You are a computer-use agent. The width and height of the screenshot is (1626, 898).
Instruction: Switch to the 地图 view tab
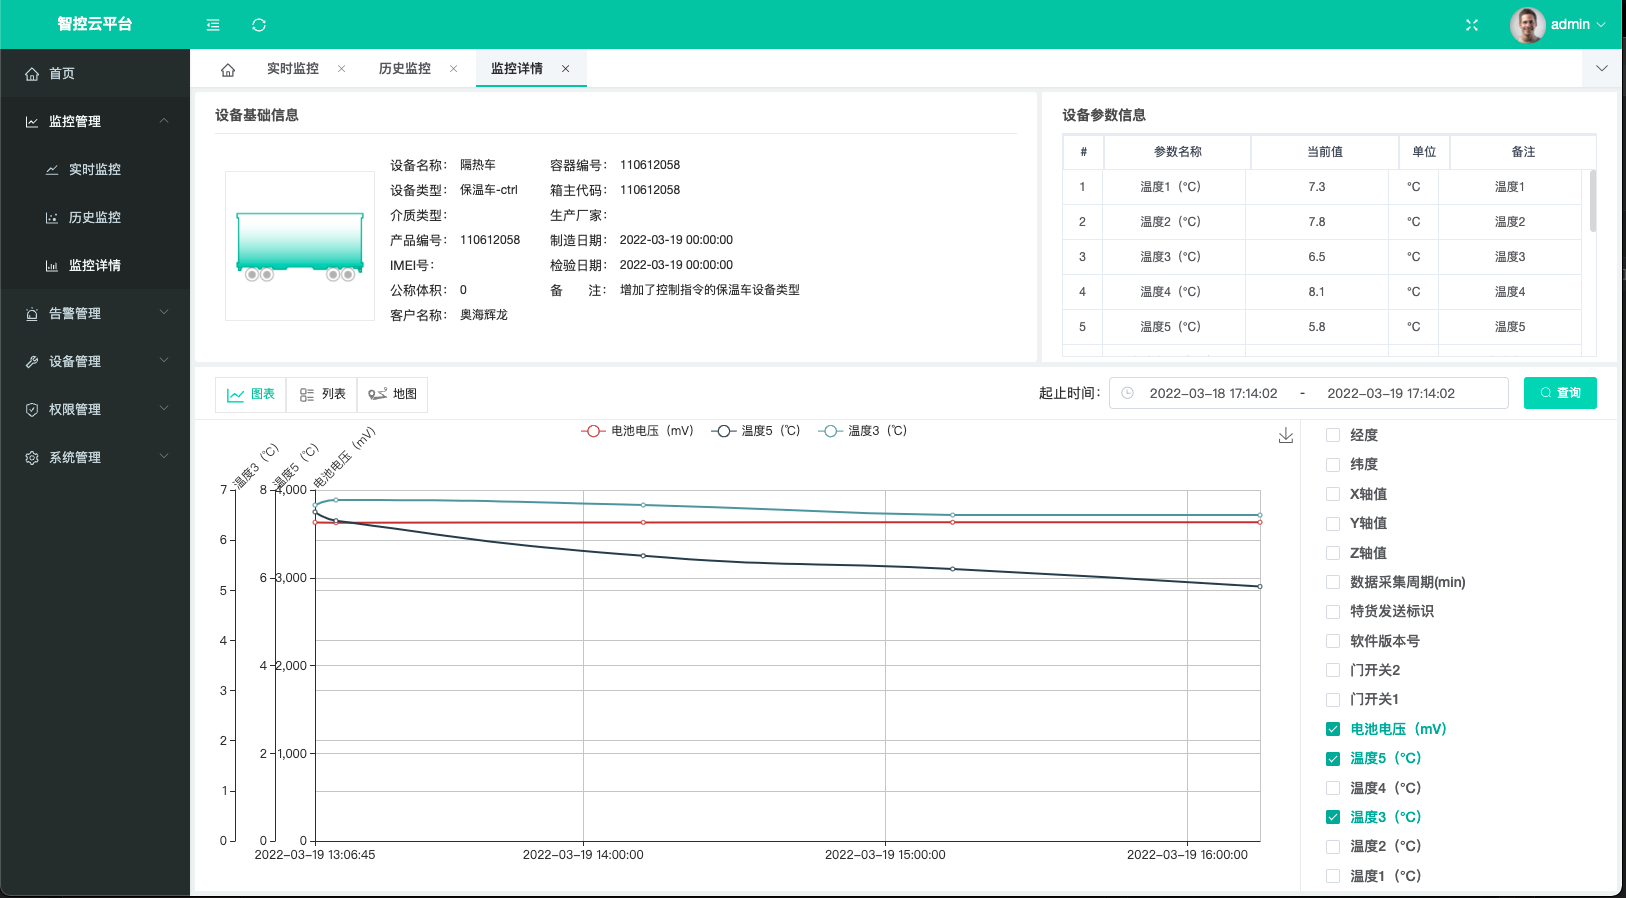click(393, 394)
